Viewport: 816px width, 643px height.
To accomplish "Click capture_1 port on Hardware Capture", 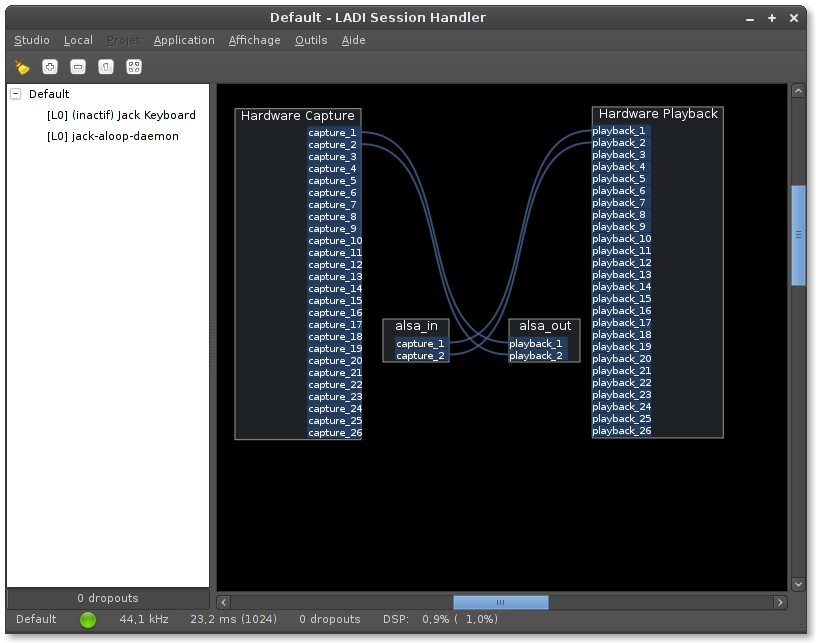I will click(x=333, y=132).
